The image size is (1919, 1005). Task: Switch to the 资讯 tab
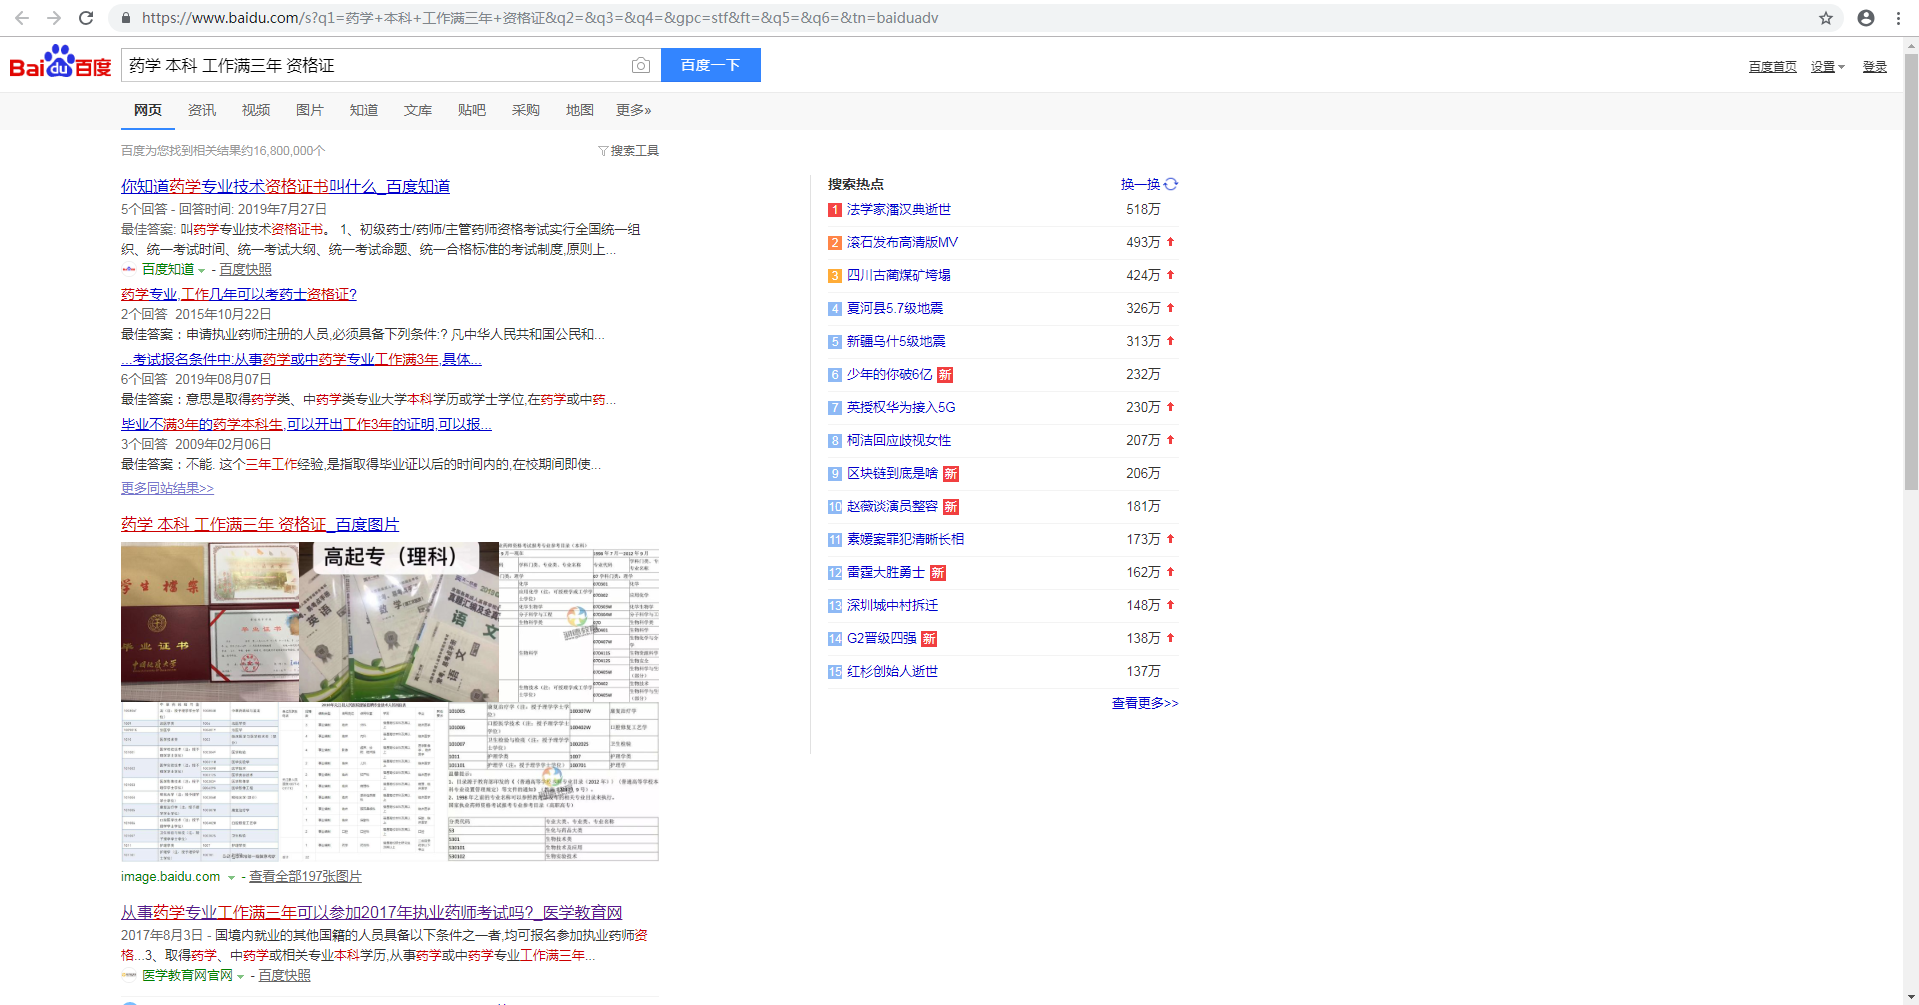202,110
